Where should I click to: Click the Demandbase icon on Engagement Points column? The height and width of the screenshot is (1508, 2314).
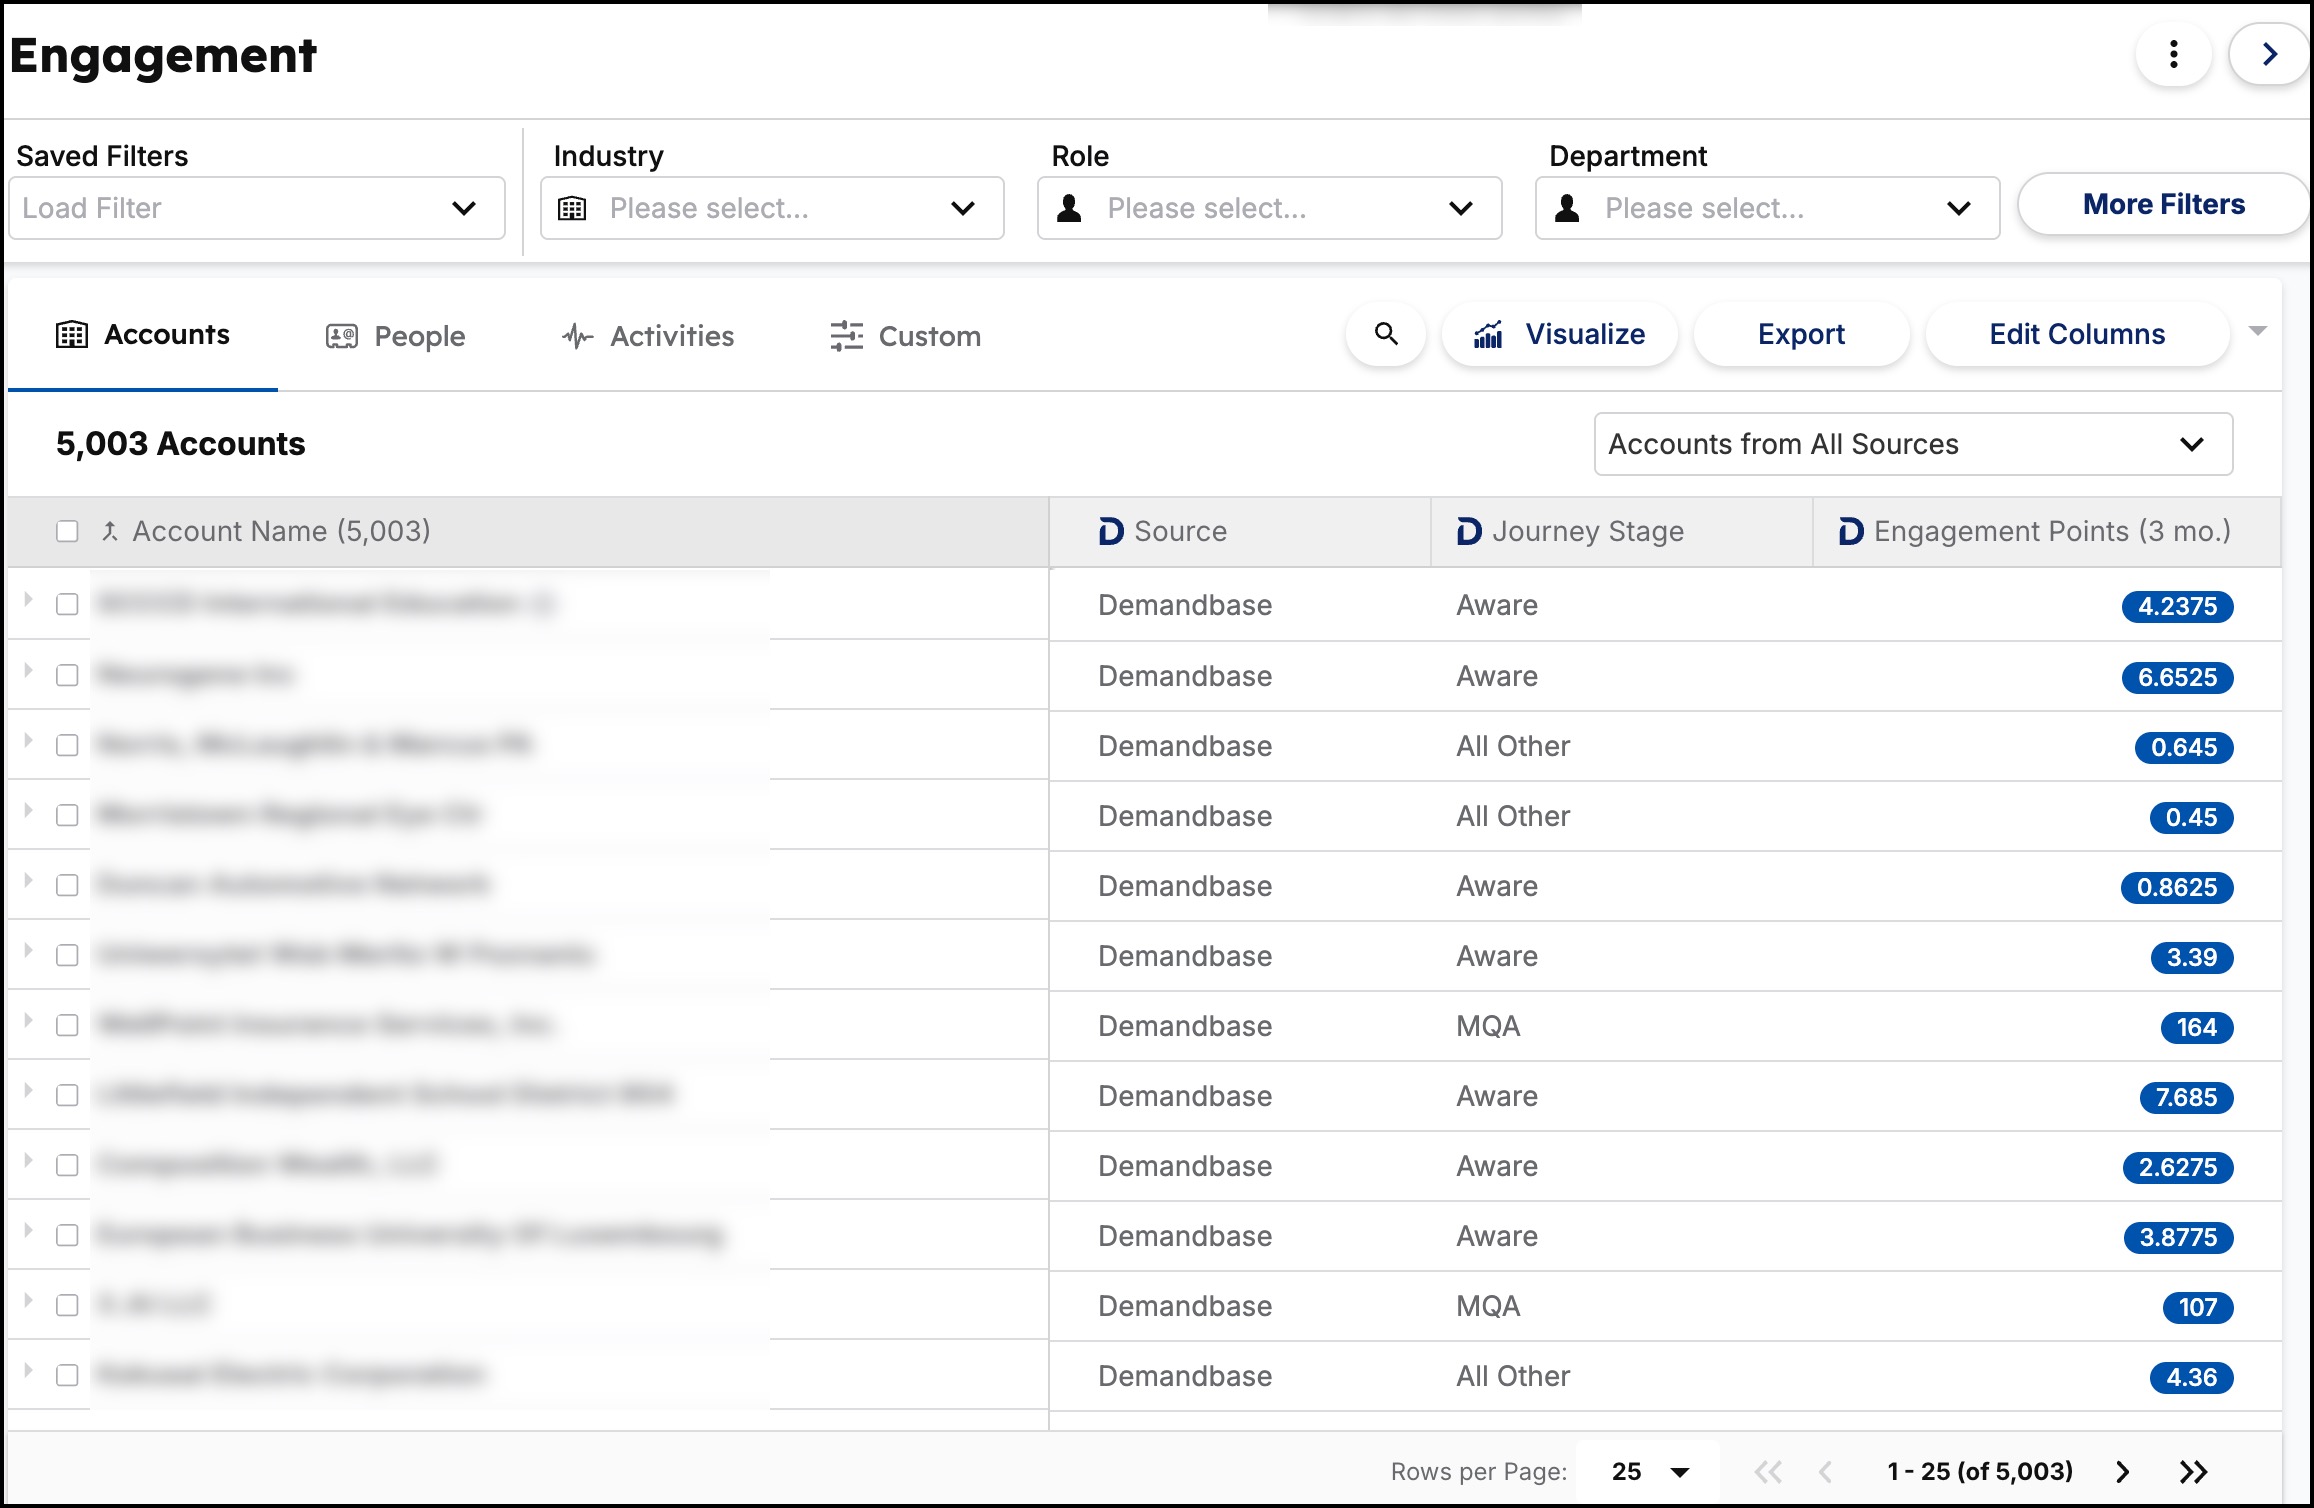(x=1851, y=531)
